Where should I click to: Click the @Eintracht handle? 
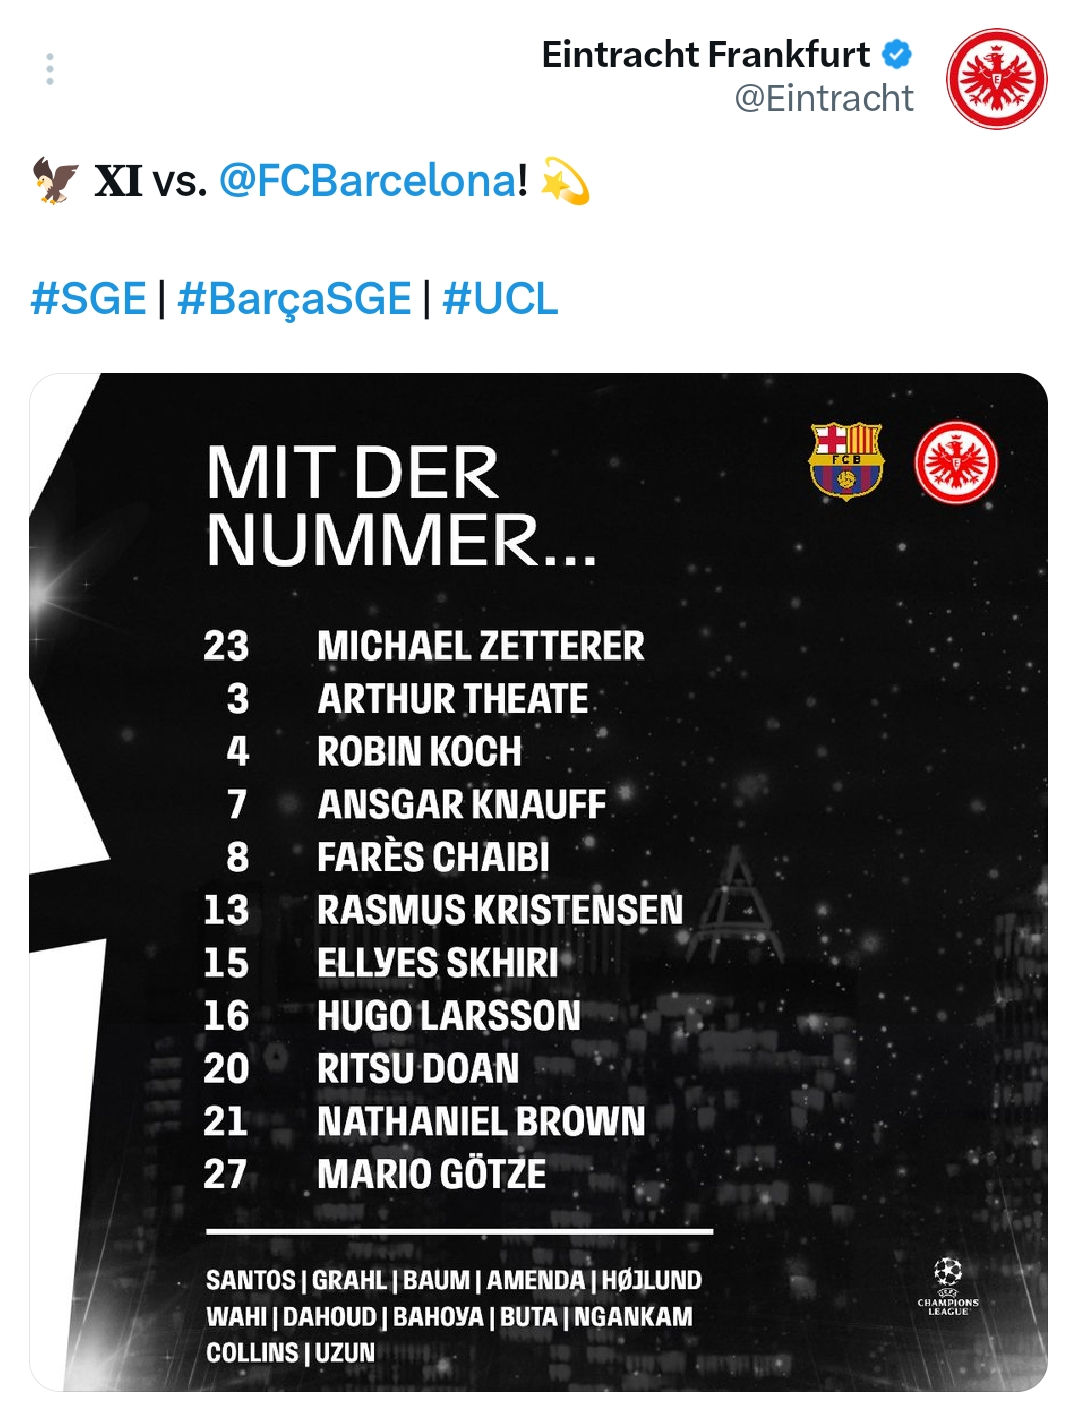click(x=823, y=98)
